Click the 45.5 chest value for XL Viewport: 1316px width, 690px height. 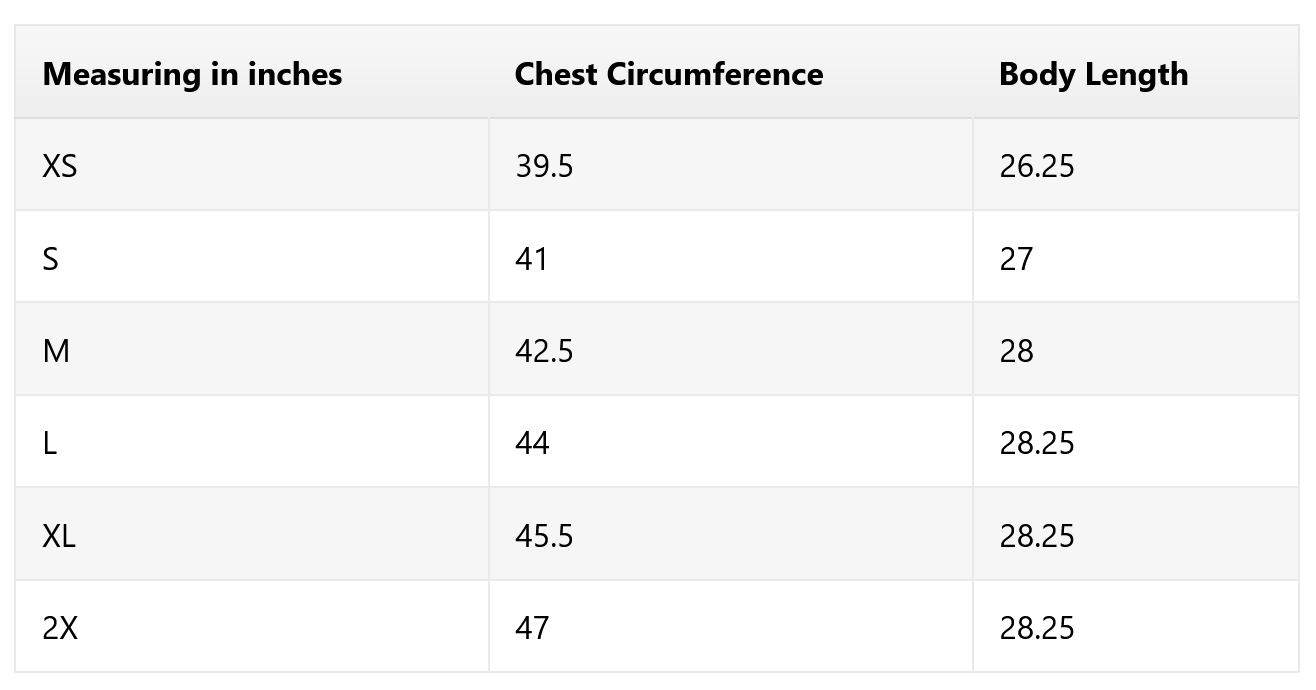click(544, 536)
